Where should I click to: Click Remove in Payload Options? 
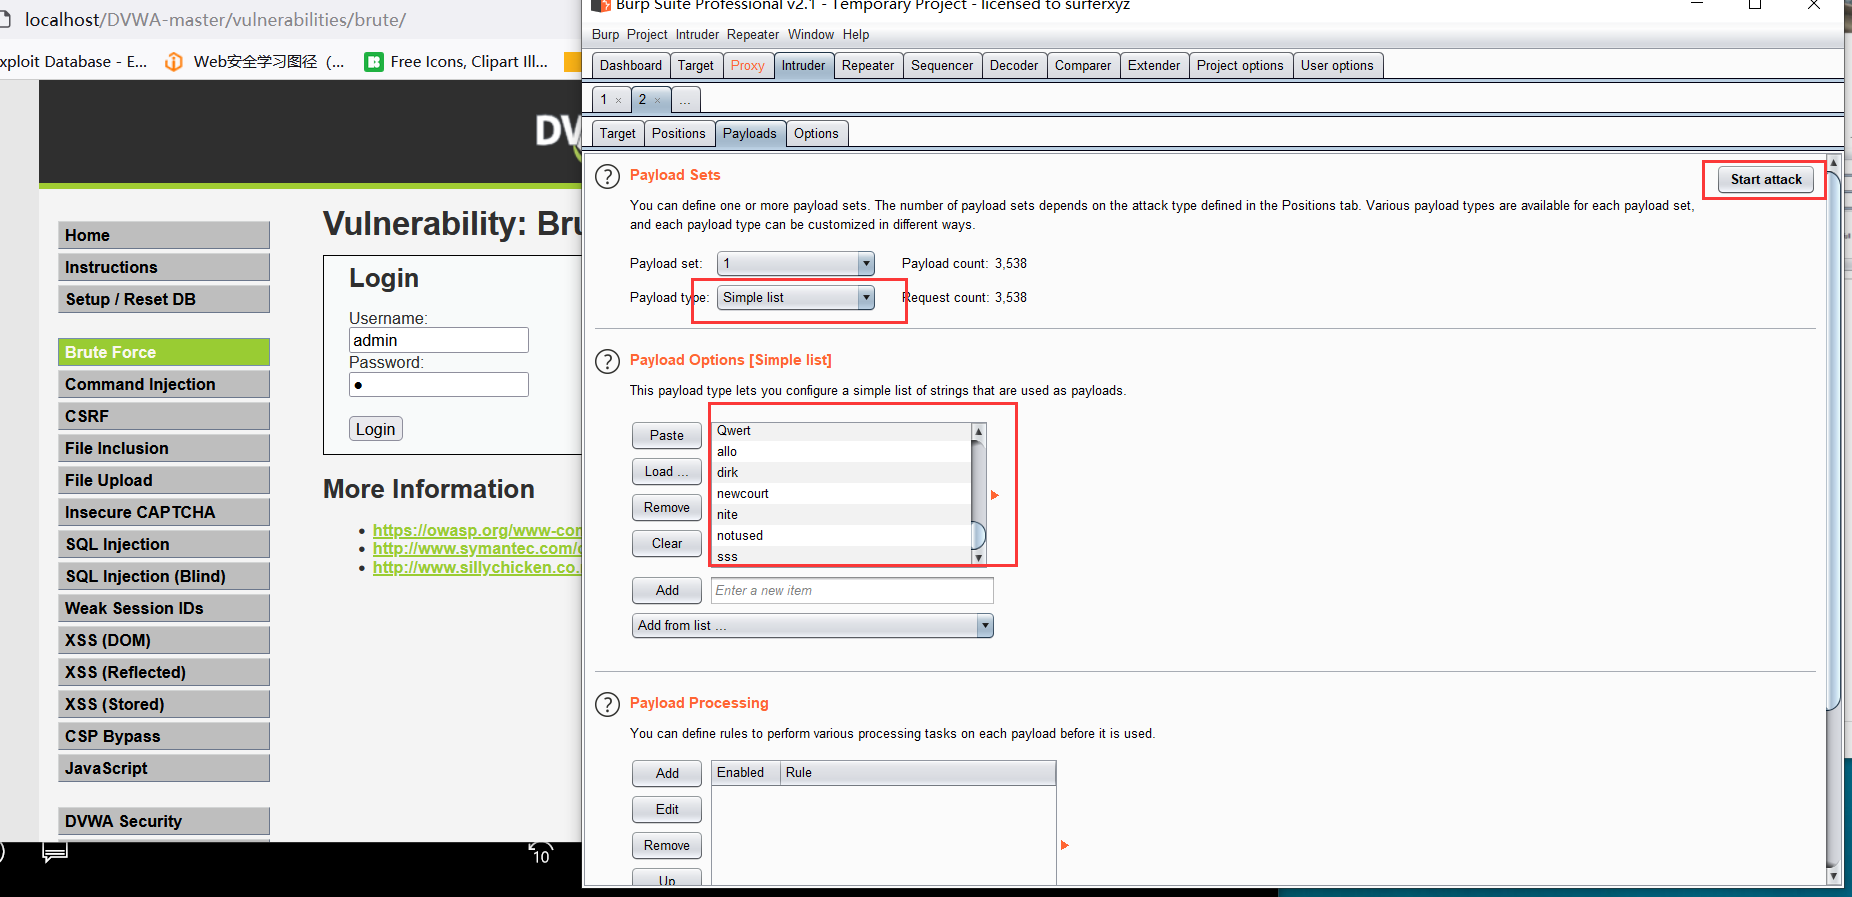click(667, 508)
